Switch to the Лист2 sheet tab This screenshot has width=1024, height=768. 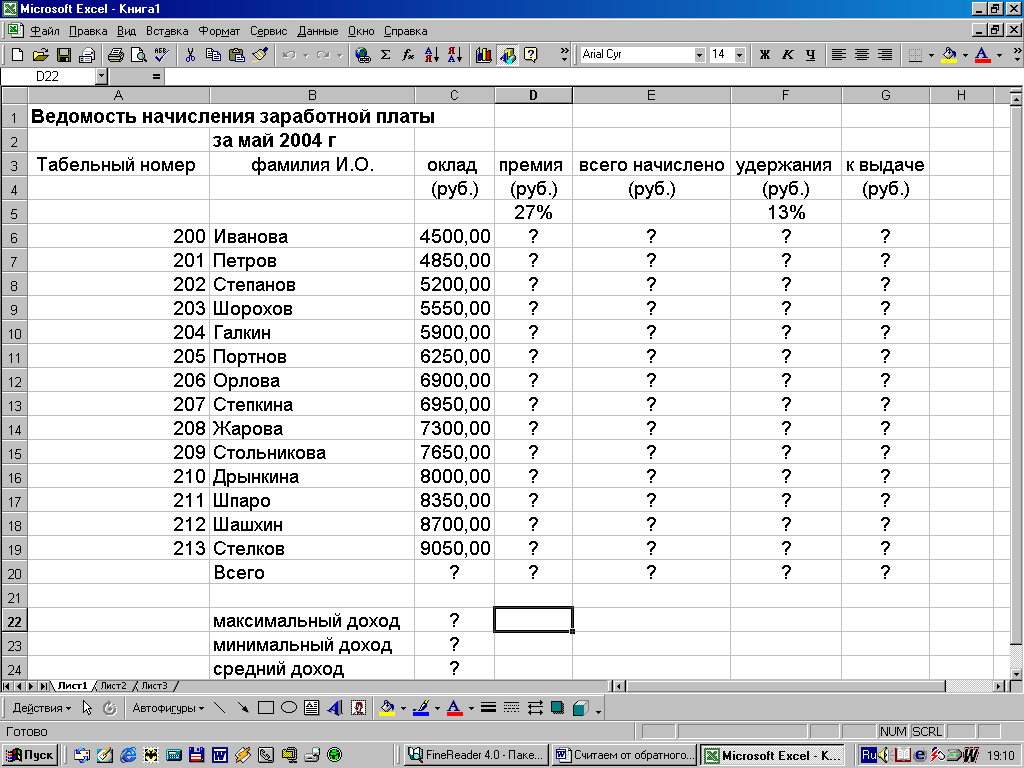(112, 686)
